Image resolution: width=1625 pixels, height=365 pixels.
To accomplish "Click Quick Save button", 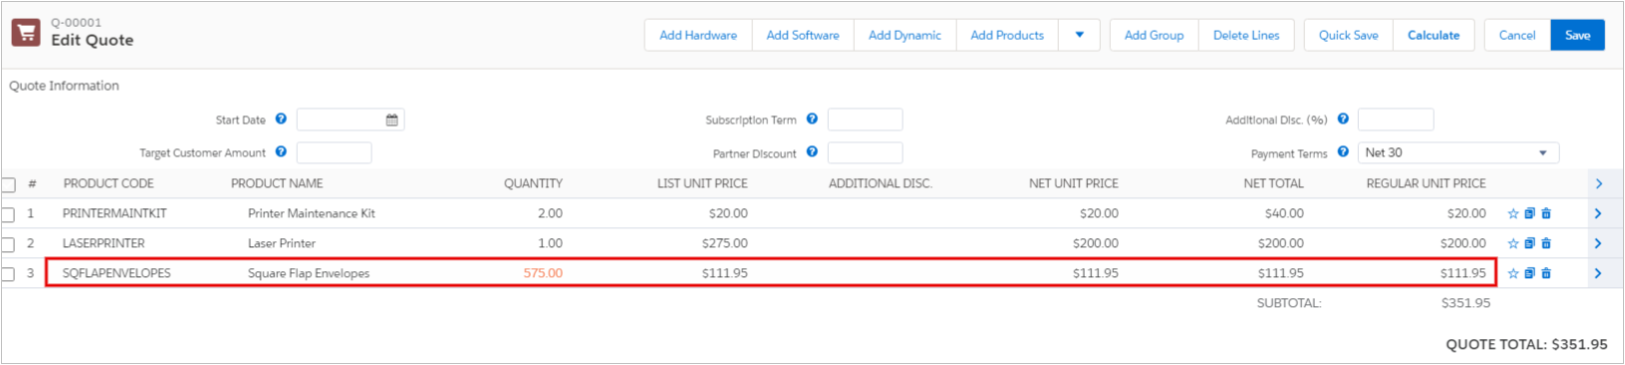I will [1348, 35].
